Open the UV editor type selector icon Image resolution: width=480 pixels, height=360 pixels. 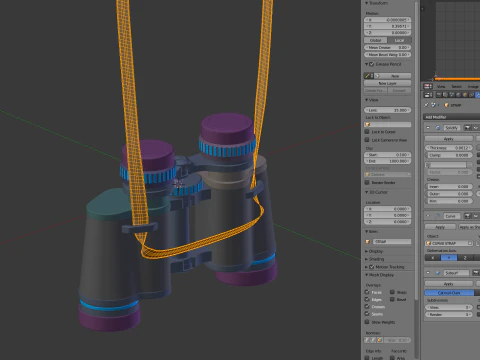(x=428, y=86)
